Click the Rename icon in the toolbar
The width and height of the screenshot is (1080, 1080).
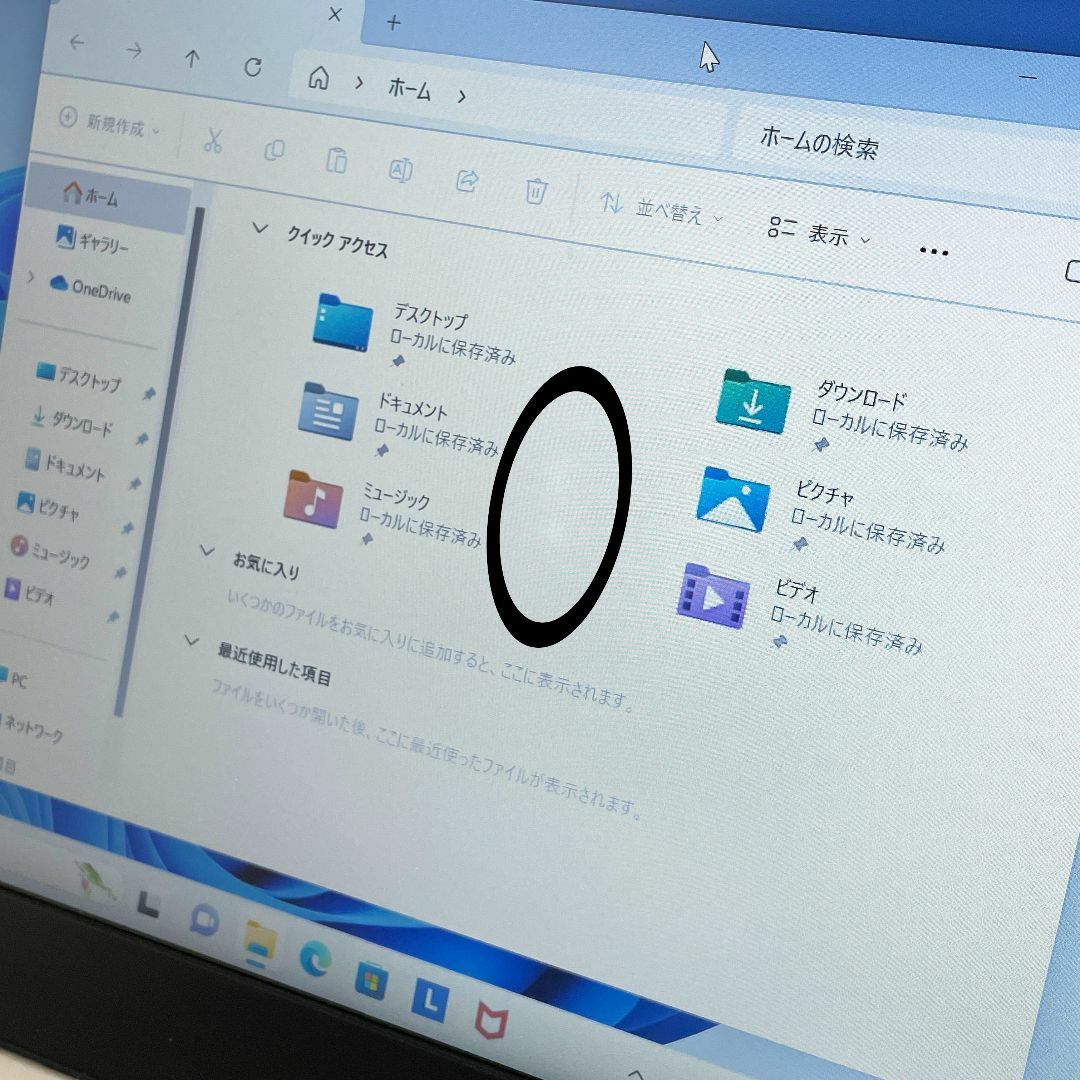pyautogui.click(x=400, y=169)
